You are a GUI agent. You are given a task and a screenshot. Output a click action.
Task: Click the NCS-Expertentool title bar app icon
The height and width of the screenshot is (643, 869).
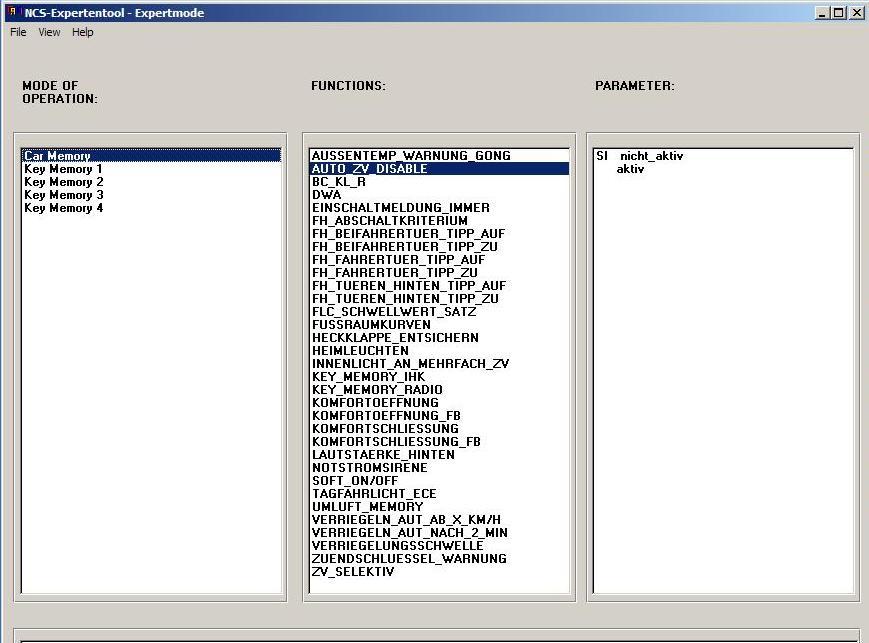point(13,13)
